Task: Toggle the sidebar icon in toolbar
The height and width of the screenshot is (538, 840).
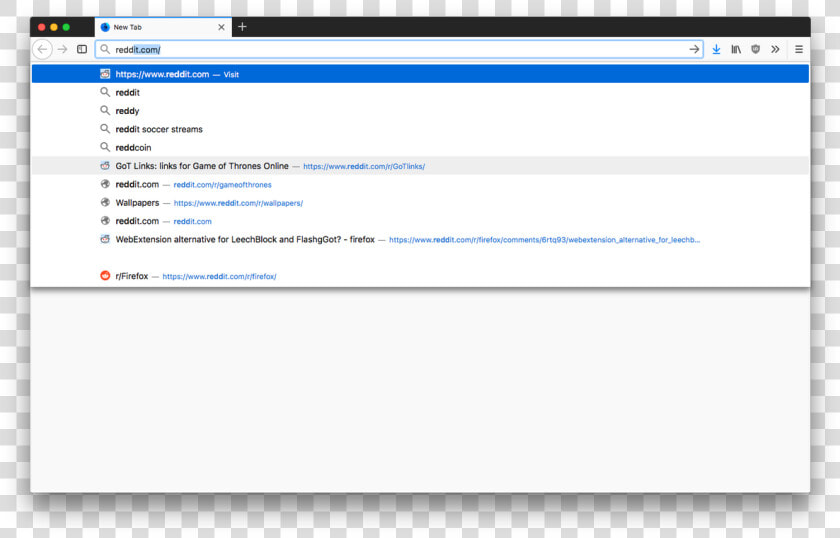Action: pos(82,49)
